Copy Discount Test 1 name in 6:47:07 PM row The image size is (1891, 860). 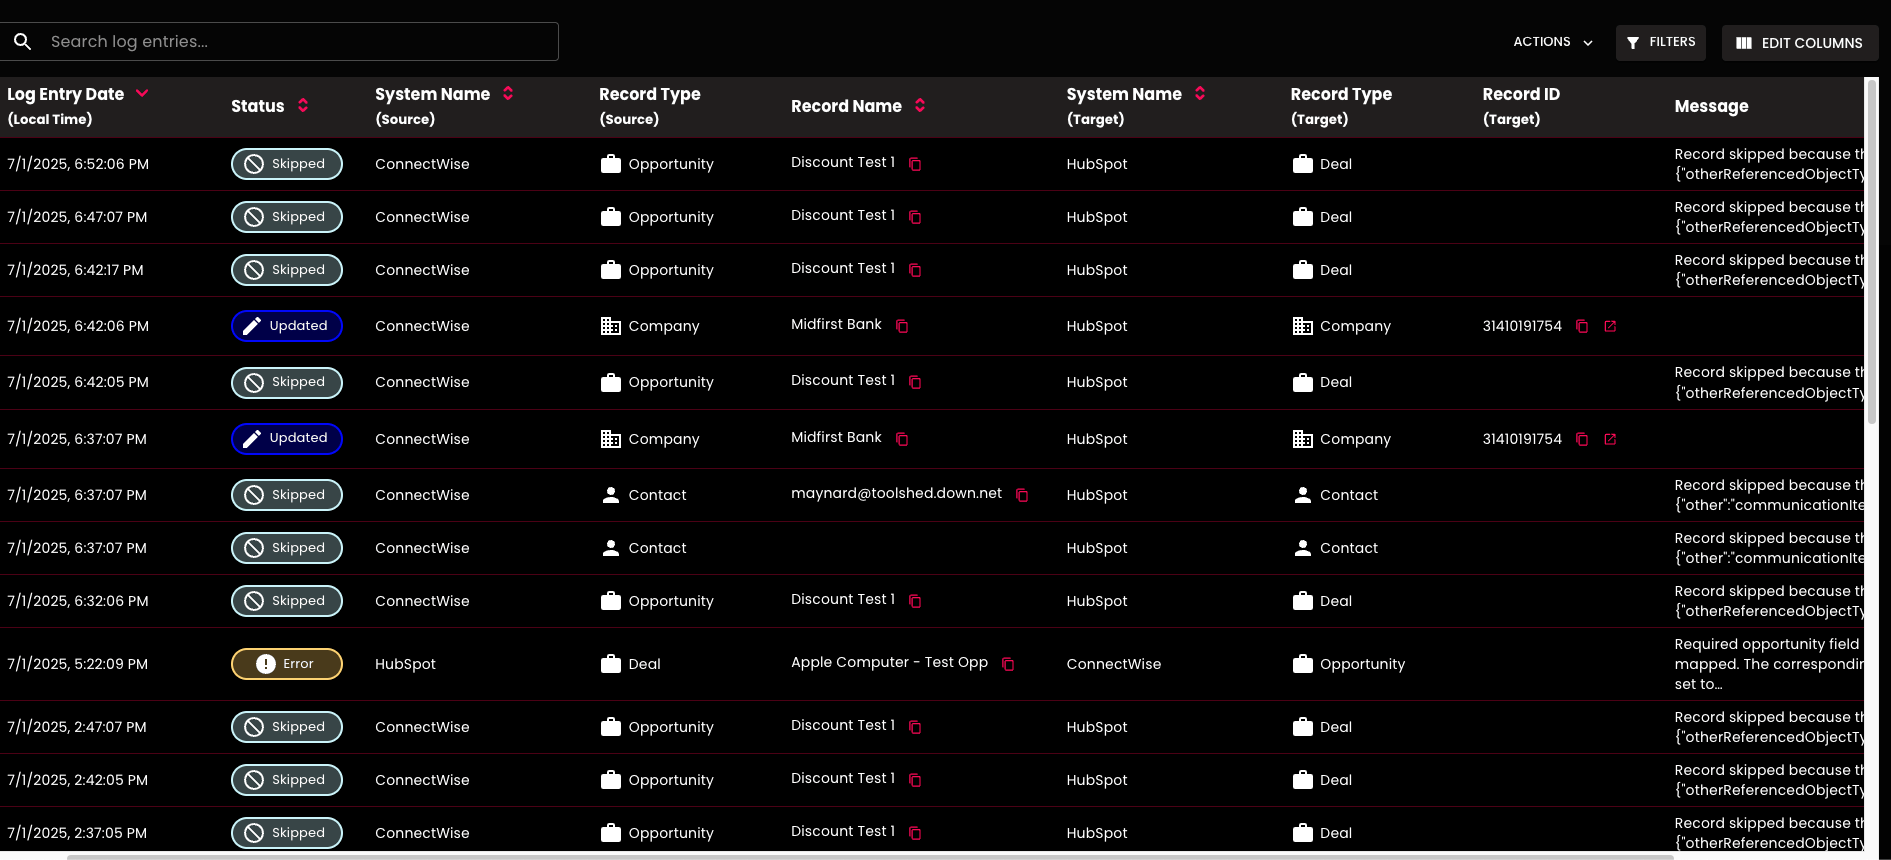click(915, 217)
